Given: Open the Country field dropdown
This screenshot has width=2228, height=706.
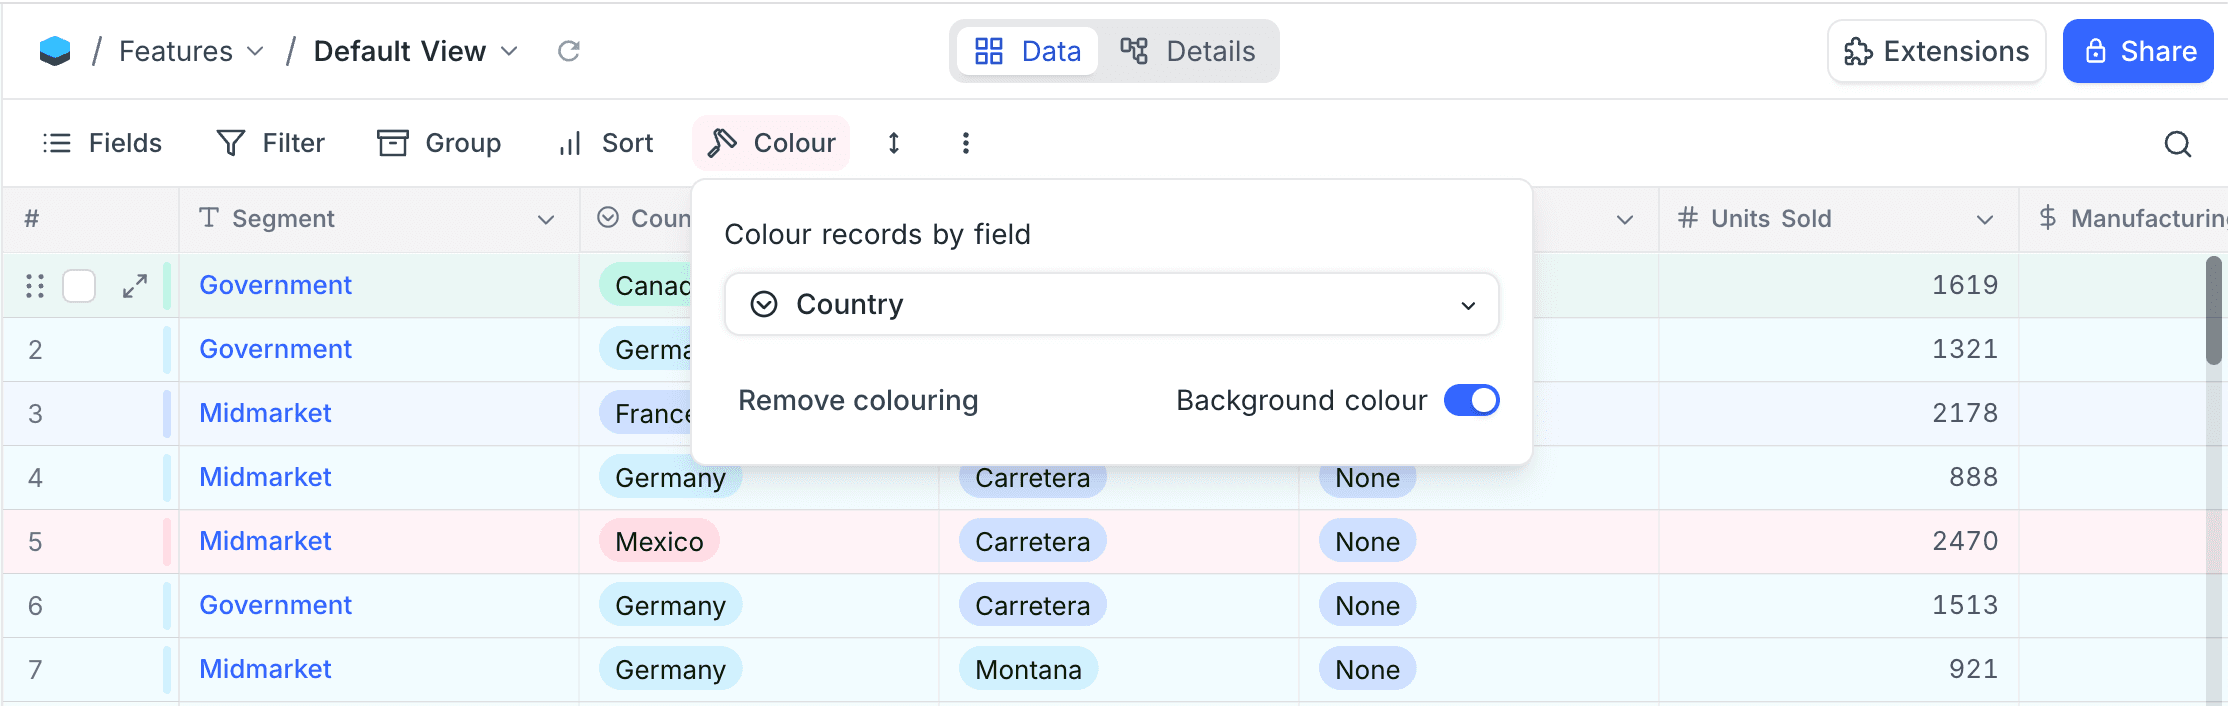Looking at the screenshot, I should point(1111,304).
